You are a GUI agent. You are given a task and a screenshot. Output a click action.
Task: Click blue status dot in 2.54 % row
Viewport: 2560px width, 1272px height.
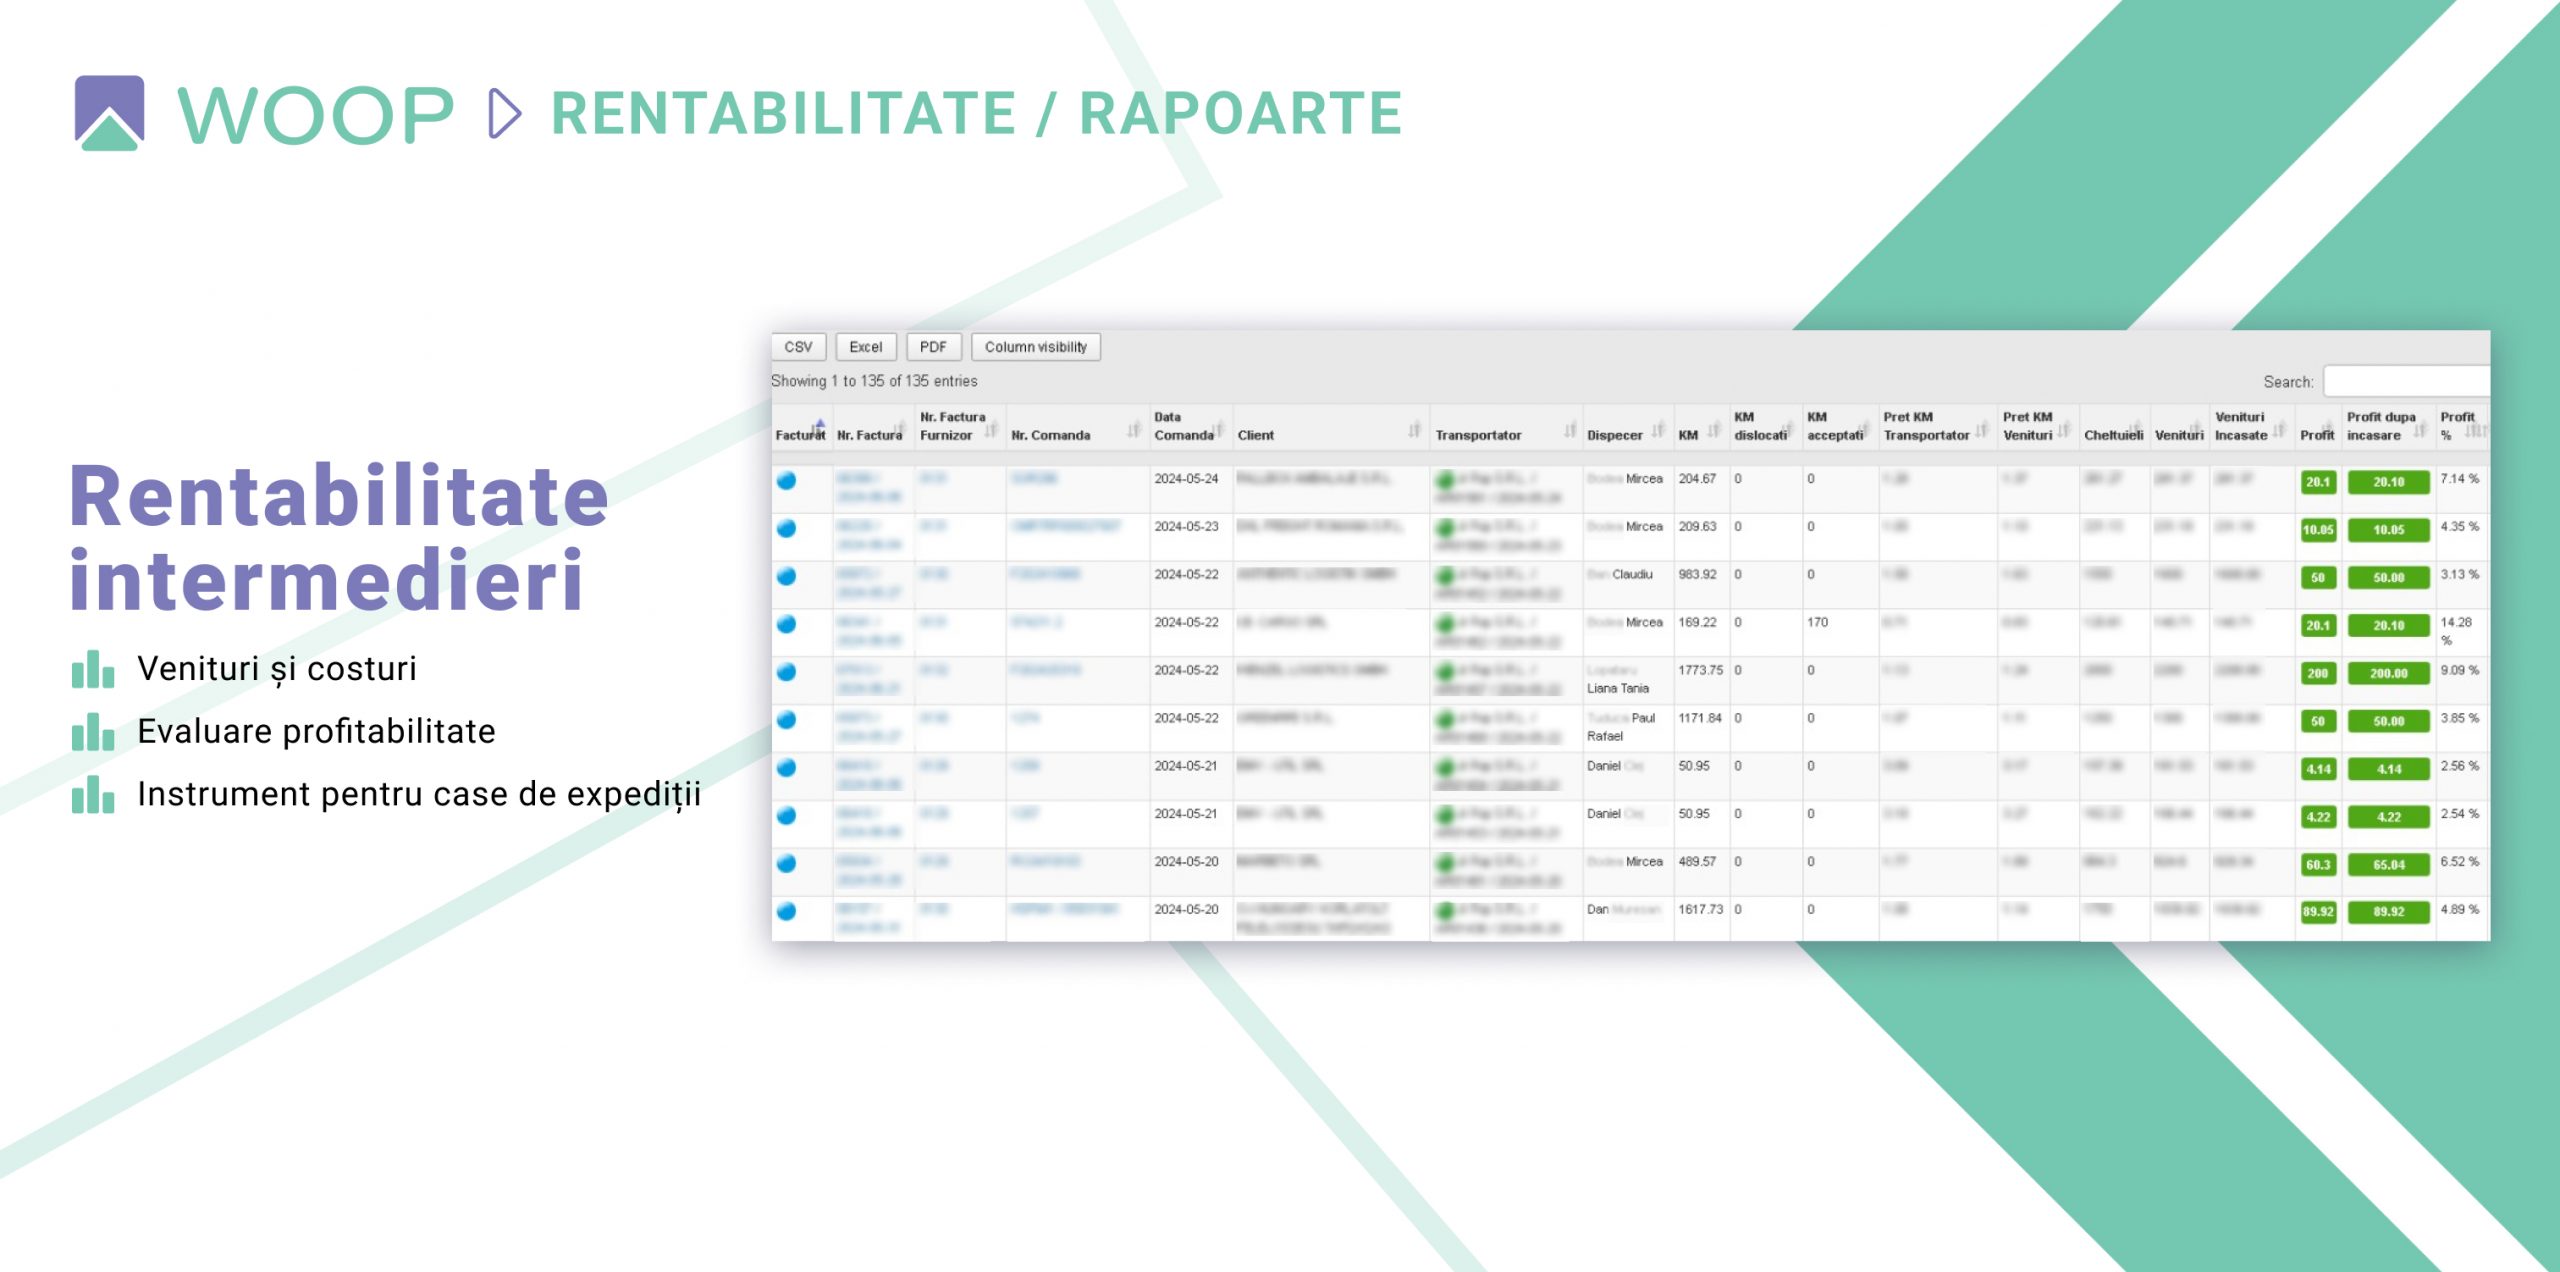787,816
